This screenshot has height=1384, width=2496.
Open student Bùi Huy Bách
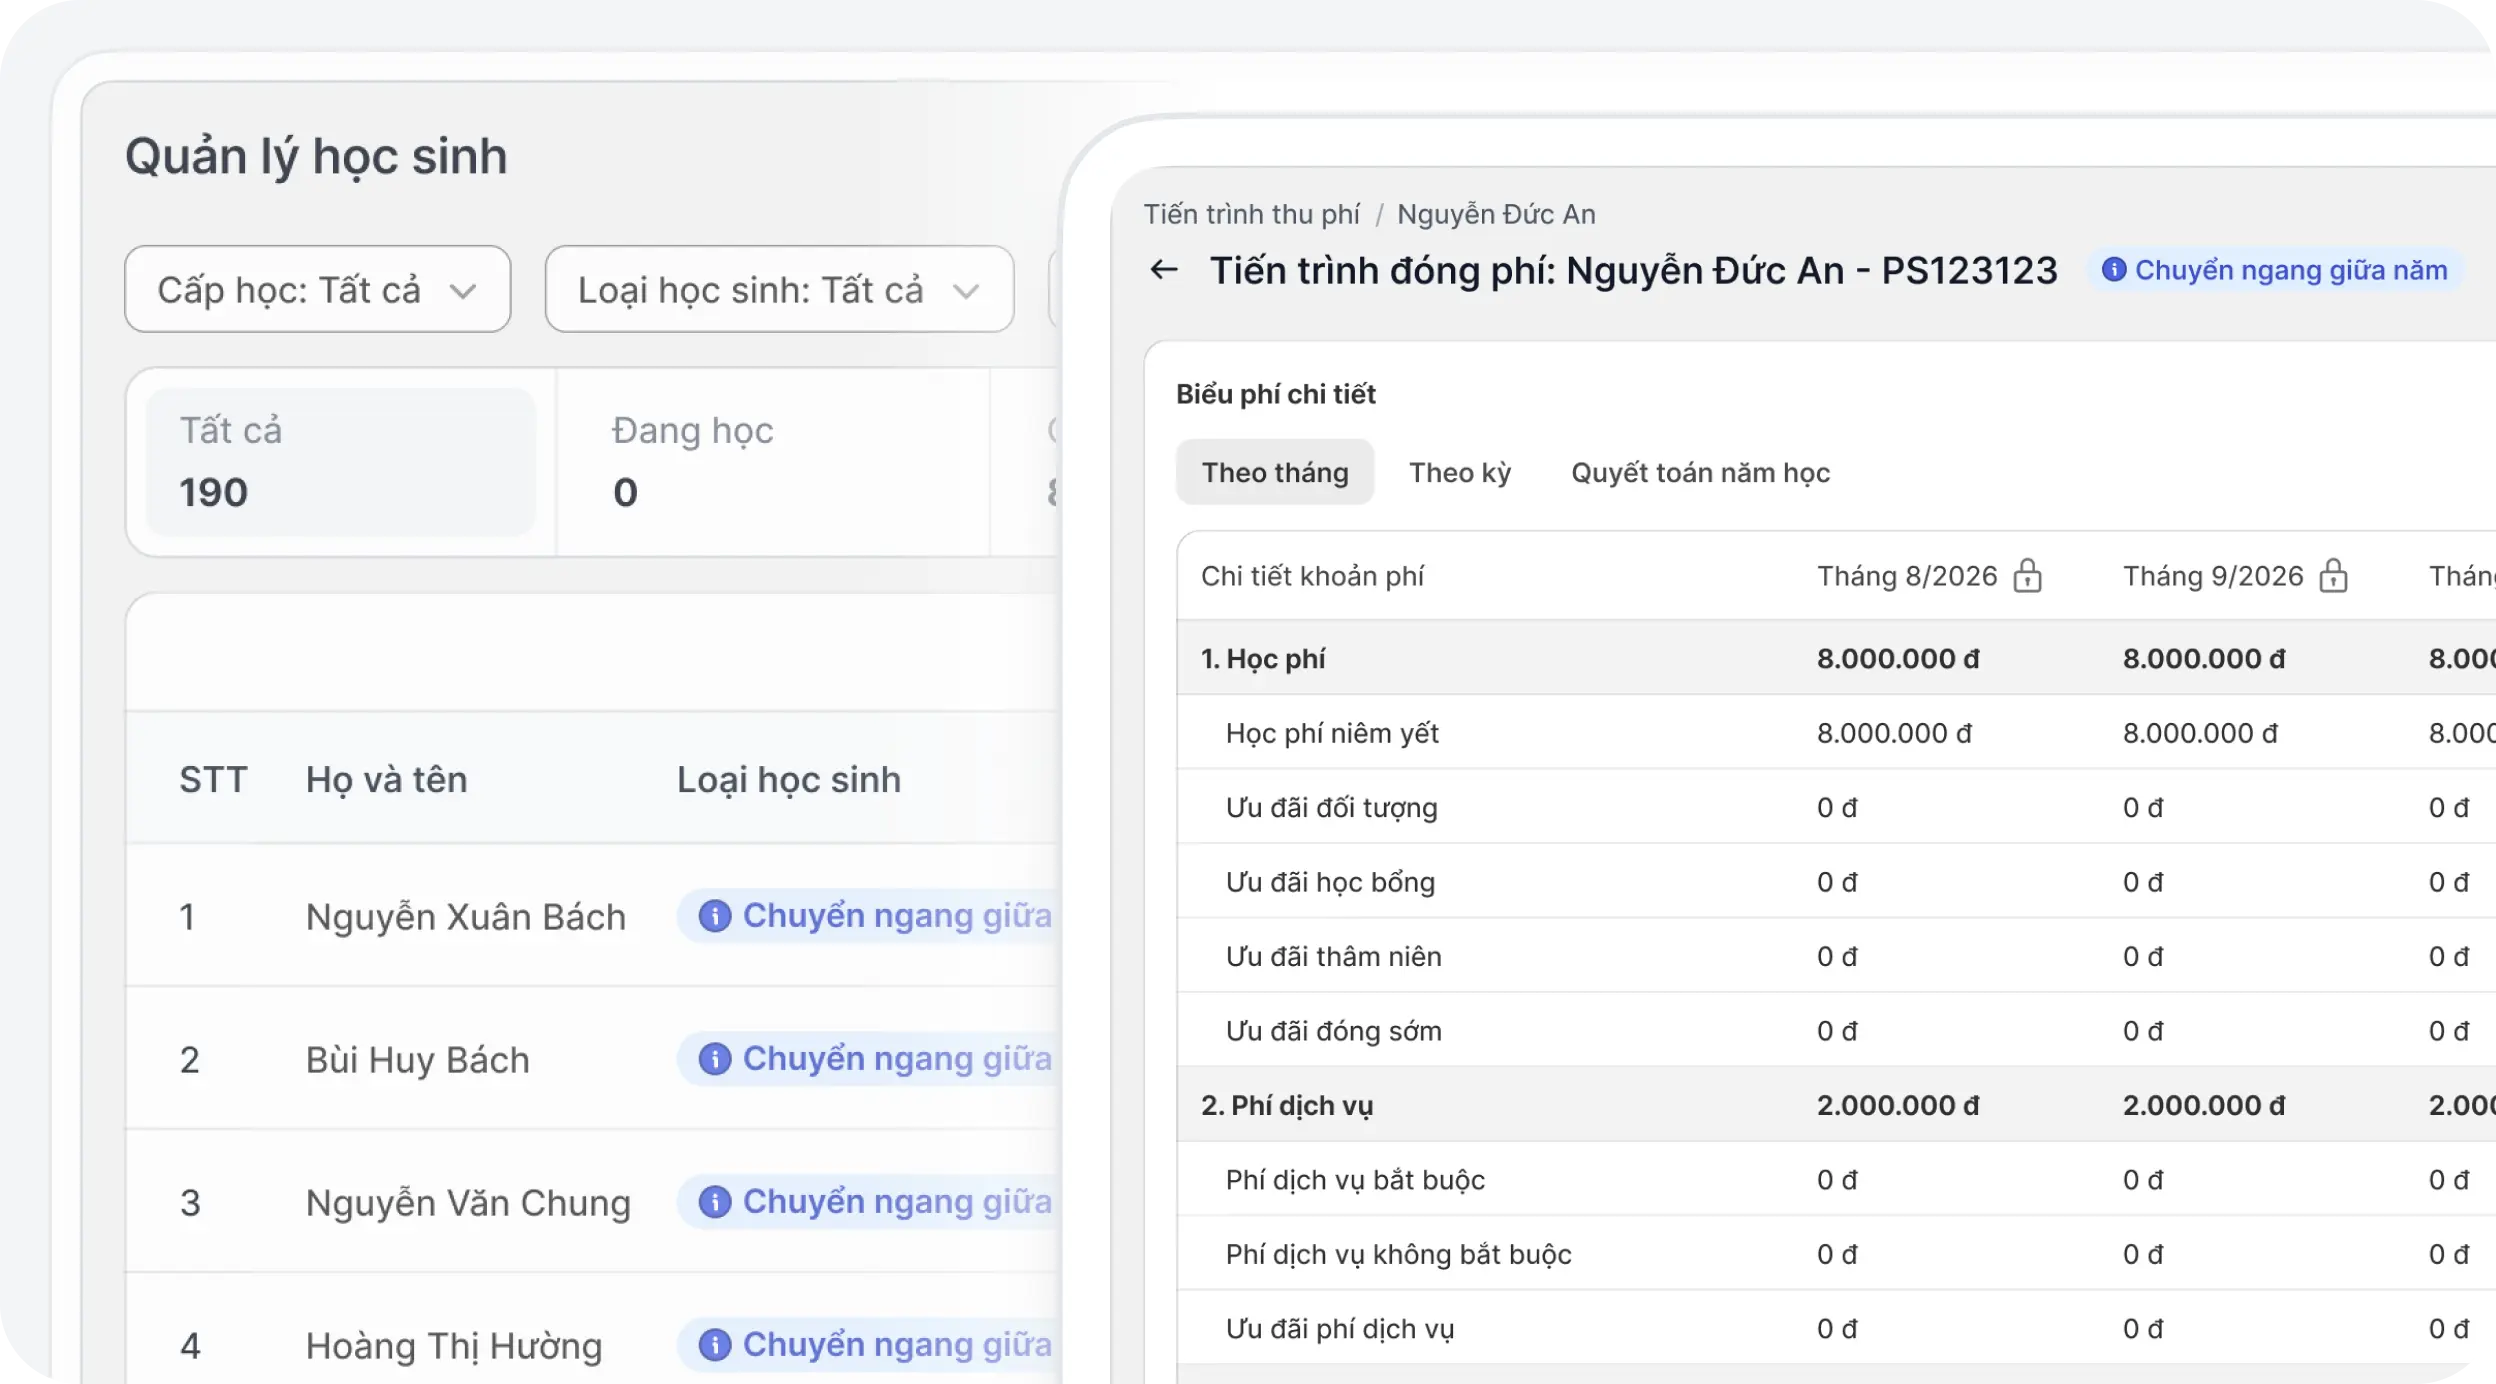tap(418, 1059)
